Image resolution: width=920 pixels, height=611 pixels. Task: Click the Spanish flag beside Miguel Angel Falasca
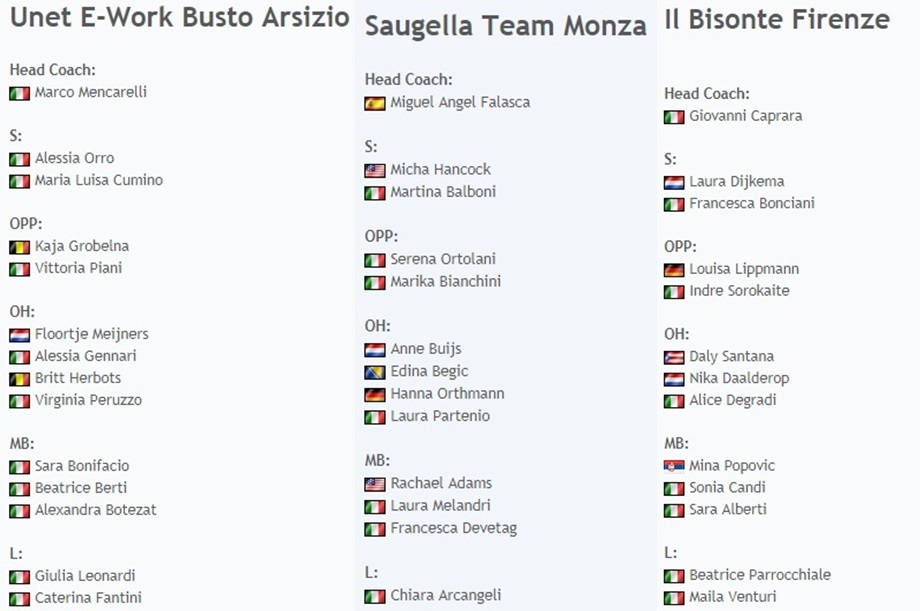click(375, 103)
